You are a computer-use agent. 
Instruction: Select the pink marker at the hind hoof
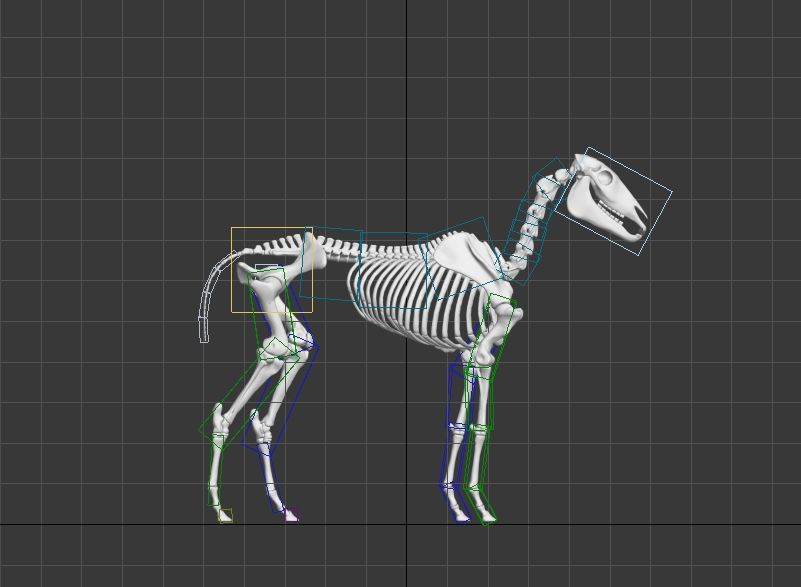point(290,515)
